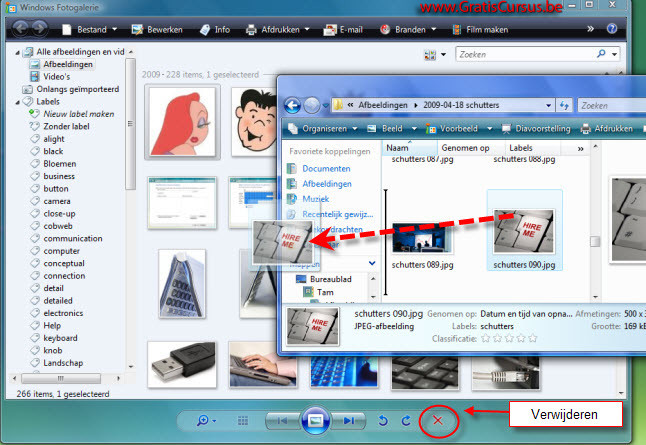Click the Forward arrow in Fotogalerie toolbar
646x445 pixels.
39,28
